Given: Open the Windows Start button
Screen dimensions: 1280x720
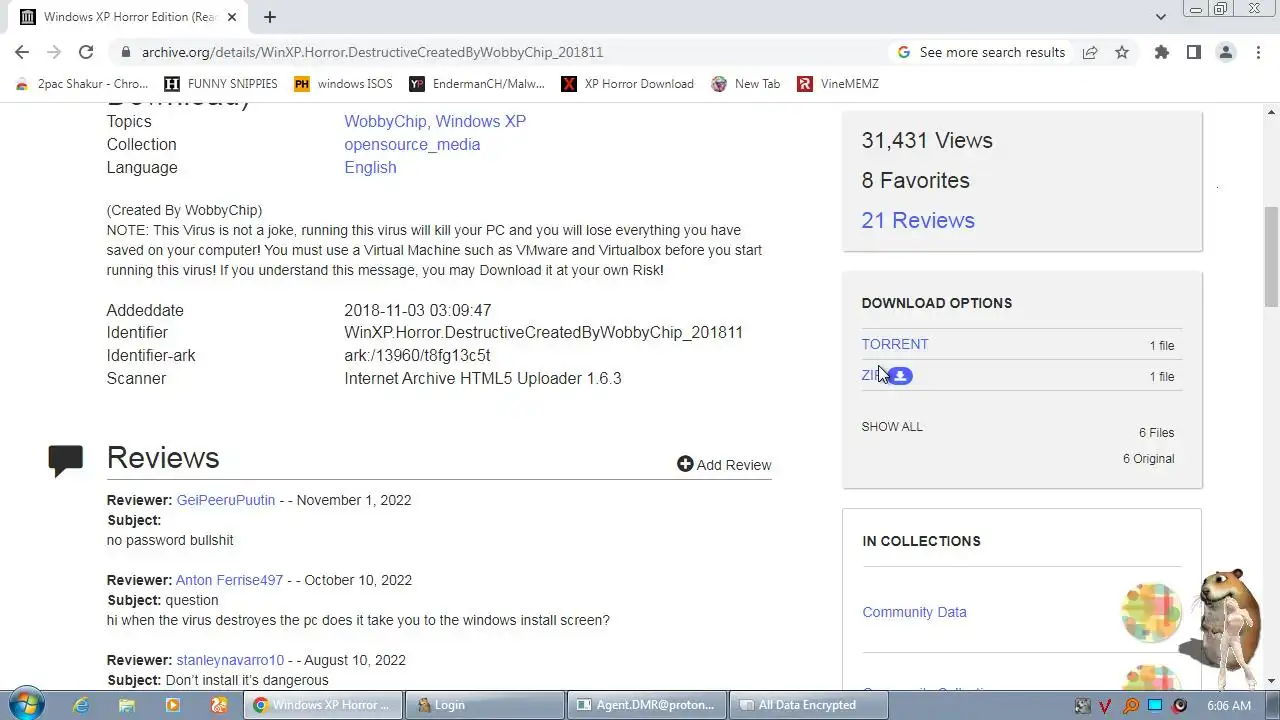Looking at the screenshot, I should 25,704.
